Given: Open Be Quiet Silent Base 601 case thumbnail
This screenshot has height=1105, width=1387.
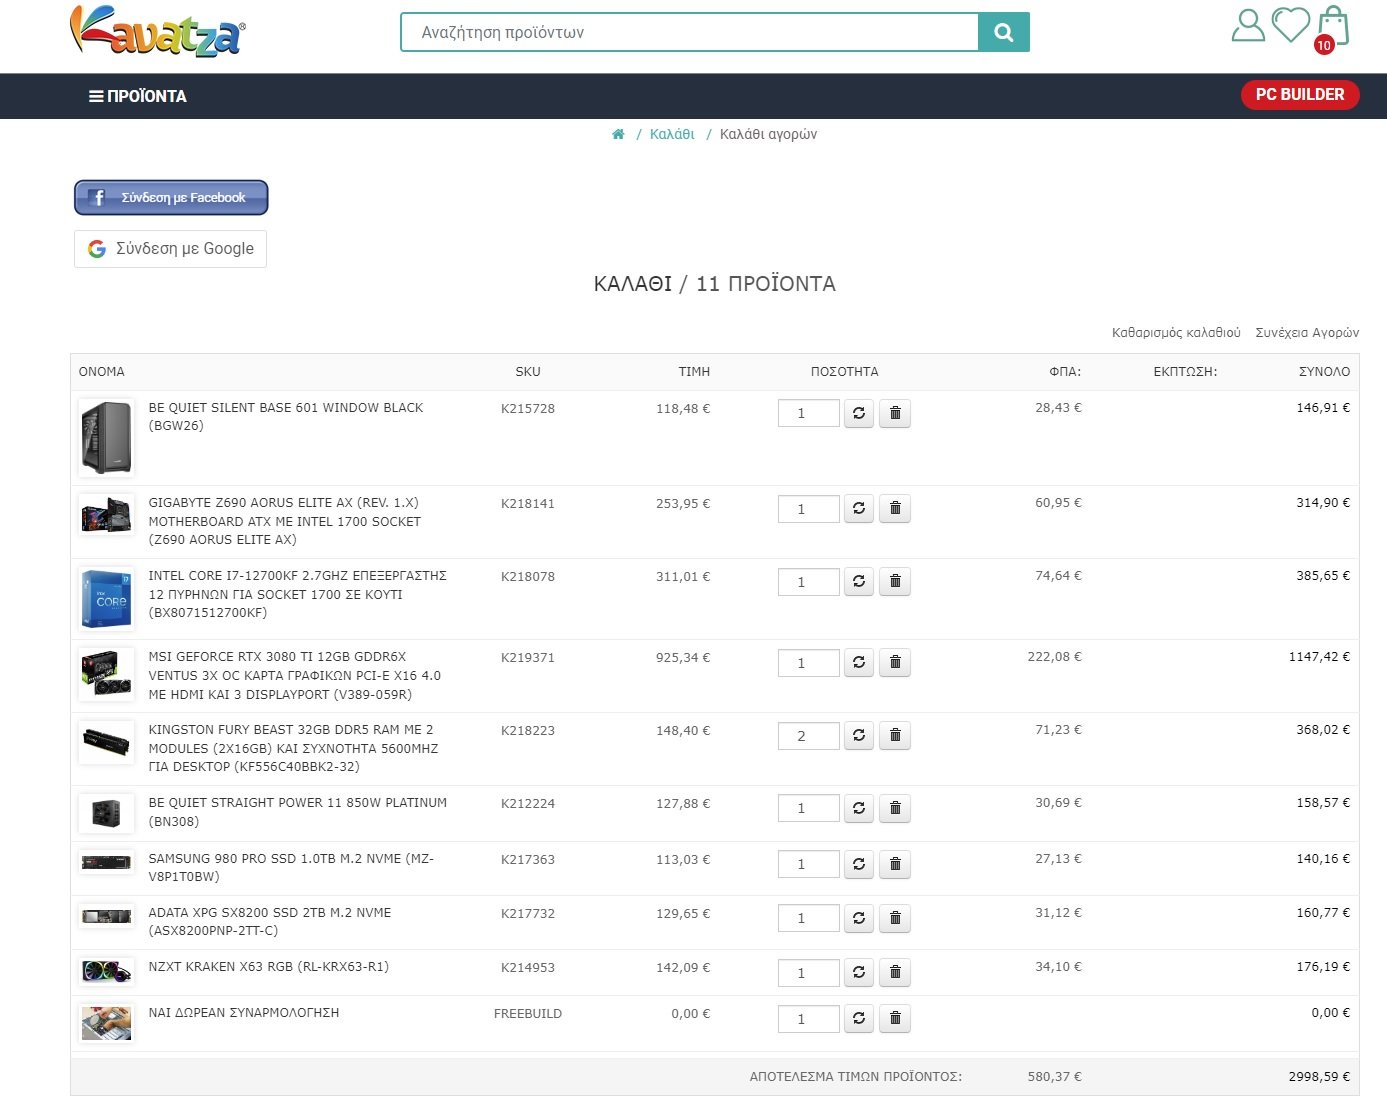Looking at the screenshot, I should pyautogui.click(x=106, y=438).
